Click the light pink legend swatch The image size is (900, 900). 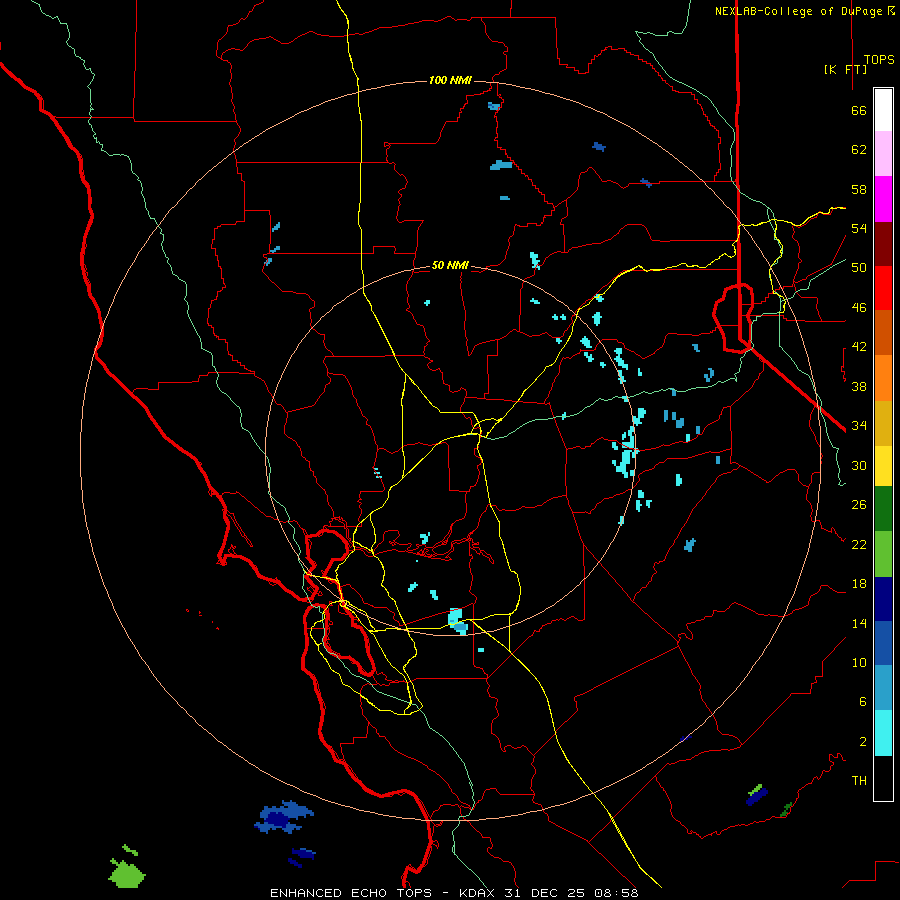coord(883,153)
